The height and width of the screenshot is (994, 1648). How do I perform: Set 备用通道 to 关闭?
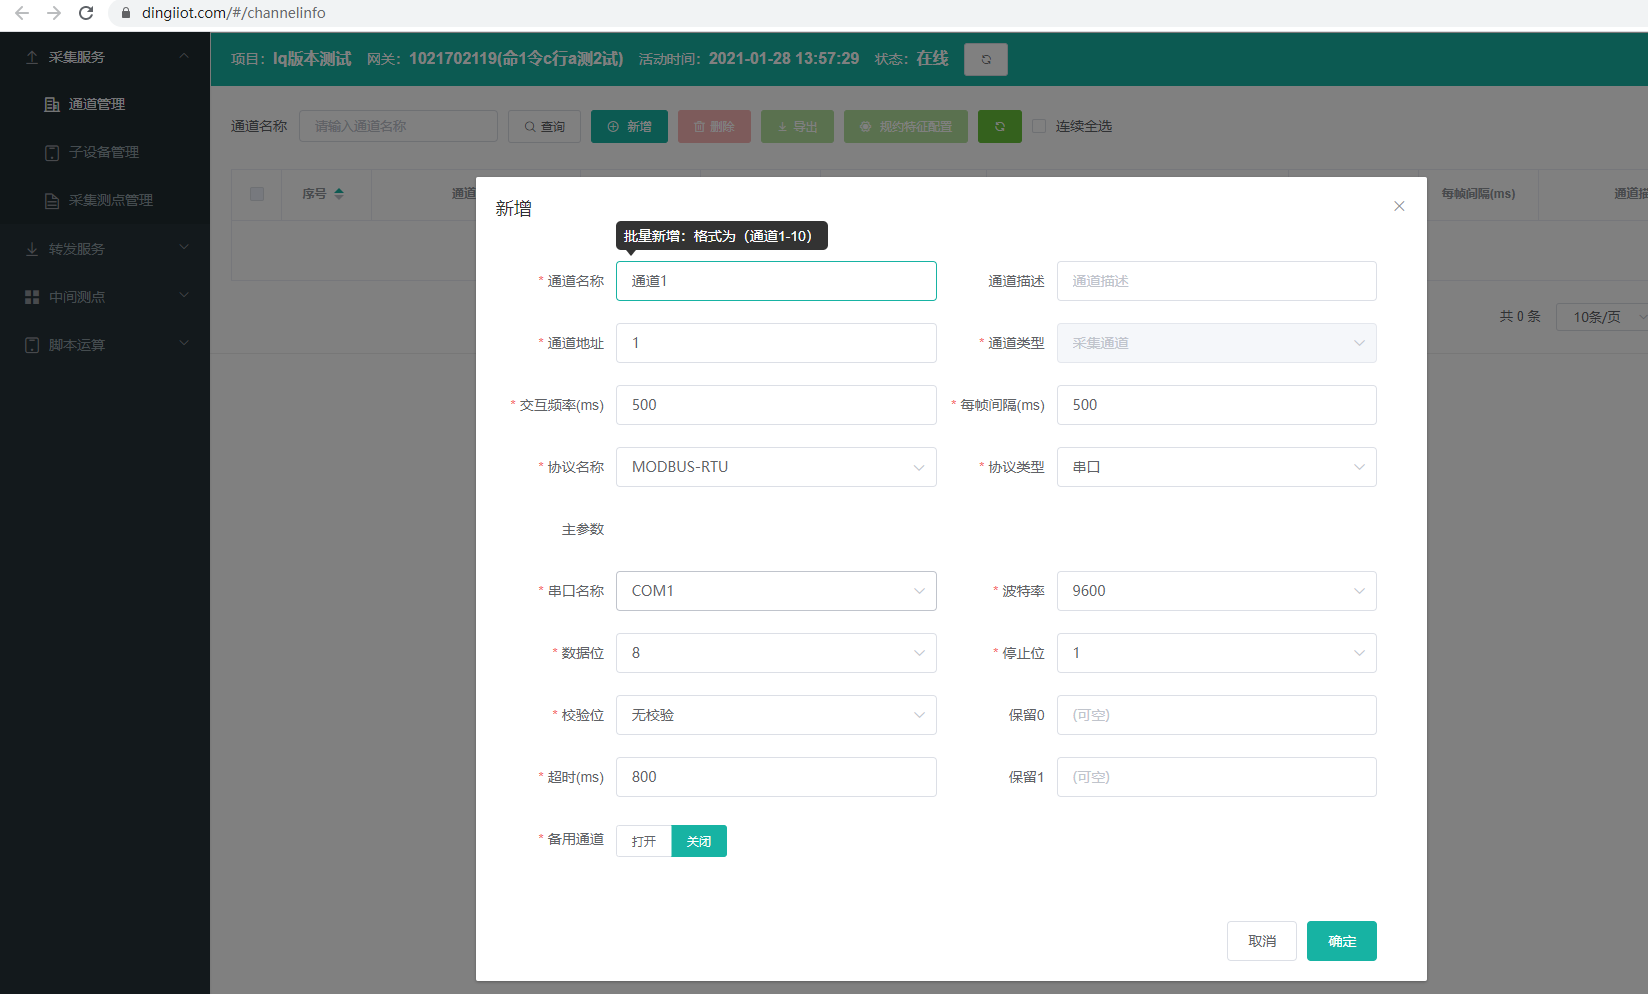[698, 841]
